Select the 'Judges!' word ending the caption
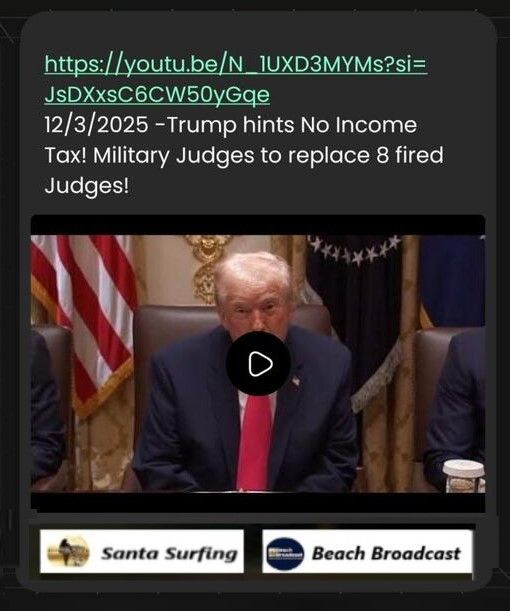 [86, 185]
